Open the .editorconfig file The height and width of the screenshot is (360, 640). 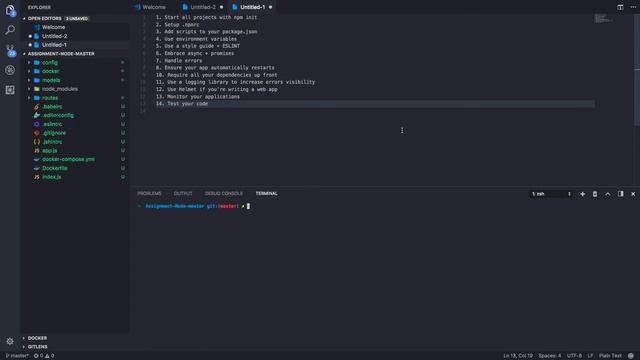click(x=58, y=116)
